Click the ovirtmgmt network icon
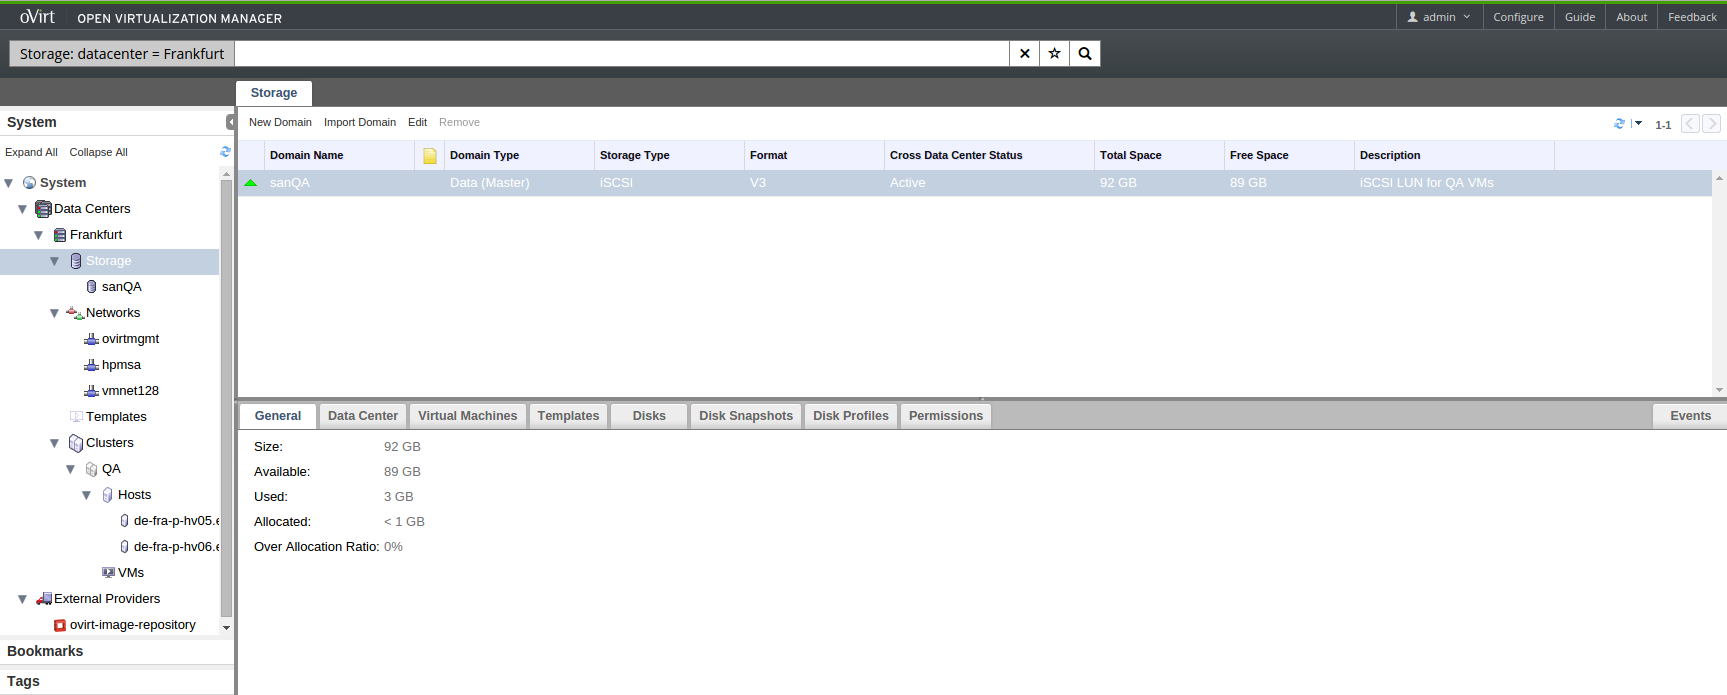 [91, 339]
